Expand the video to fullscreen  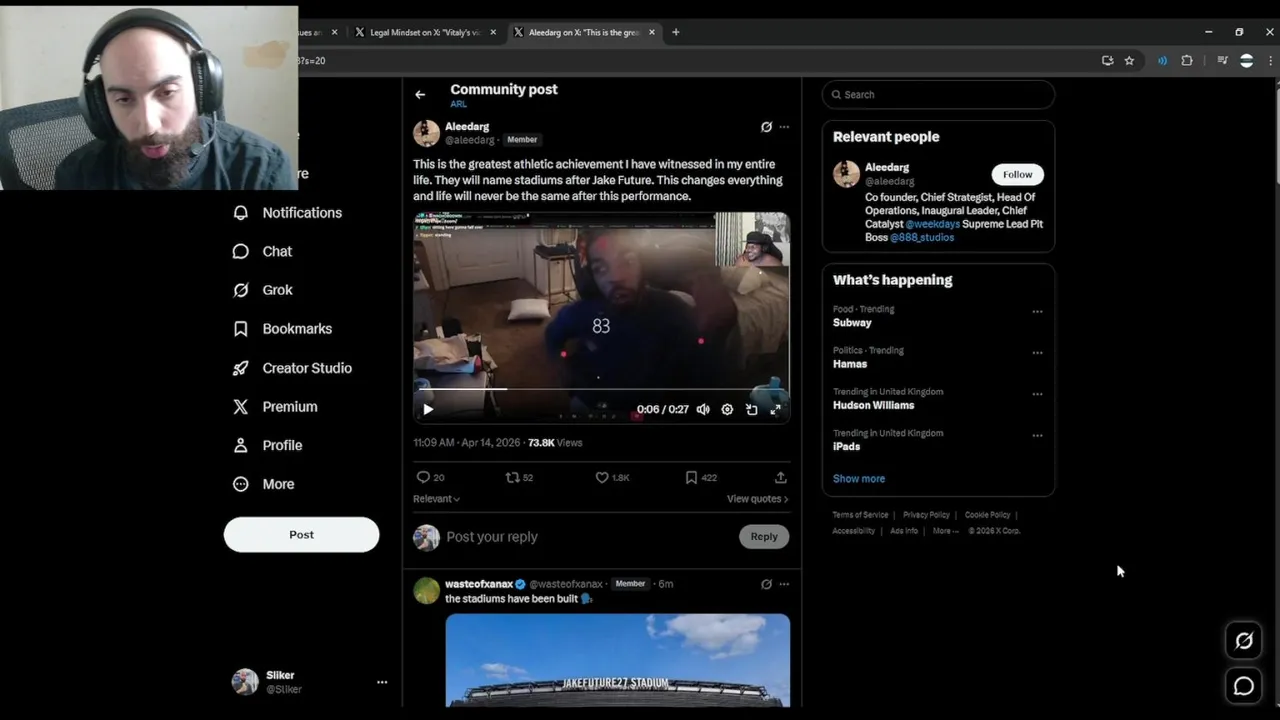point(775,409)
